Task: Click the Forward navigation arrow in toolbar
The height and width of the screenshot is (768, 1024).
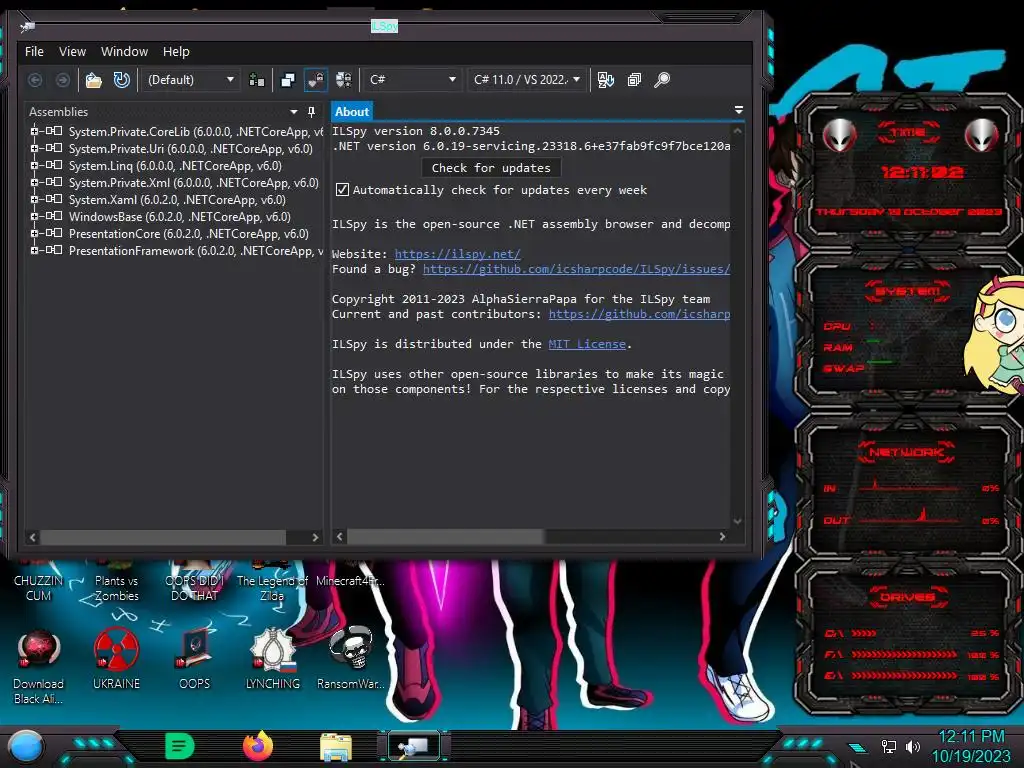Action: [x=63, y=80]
